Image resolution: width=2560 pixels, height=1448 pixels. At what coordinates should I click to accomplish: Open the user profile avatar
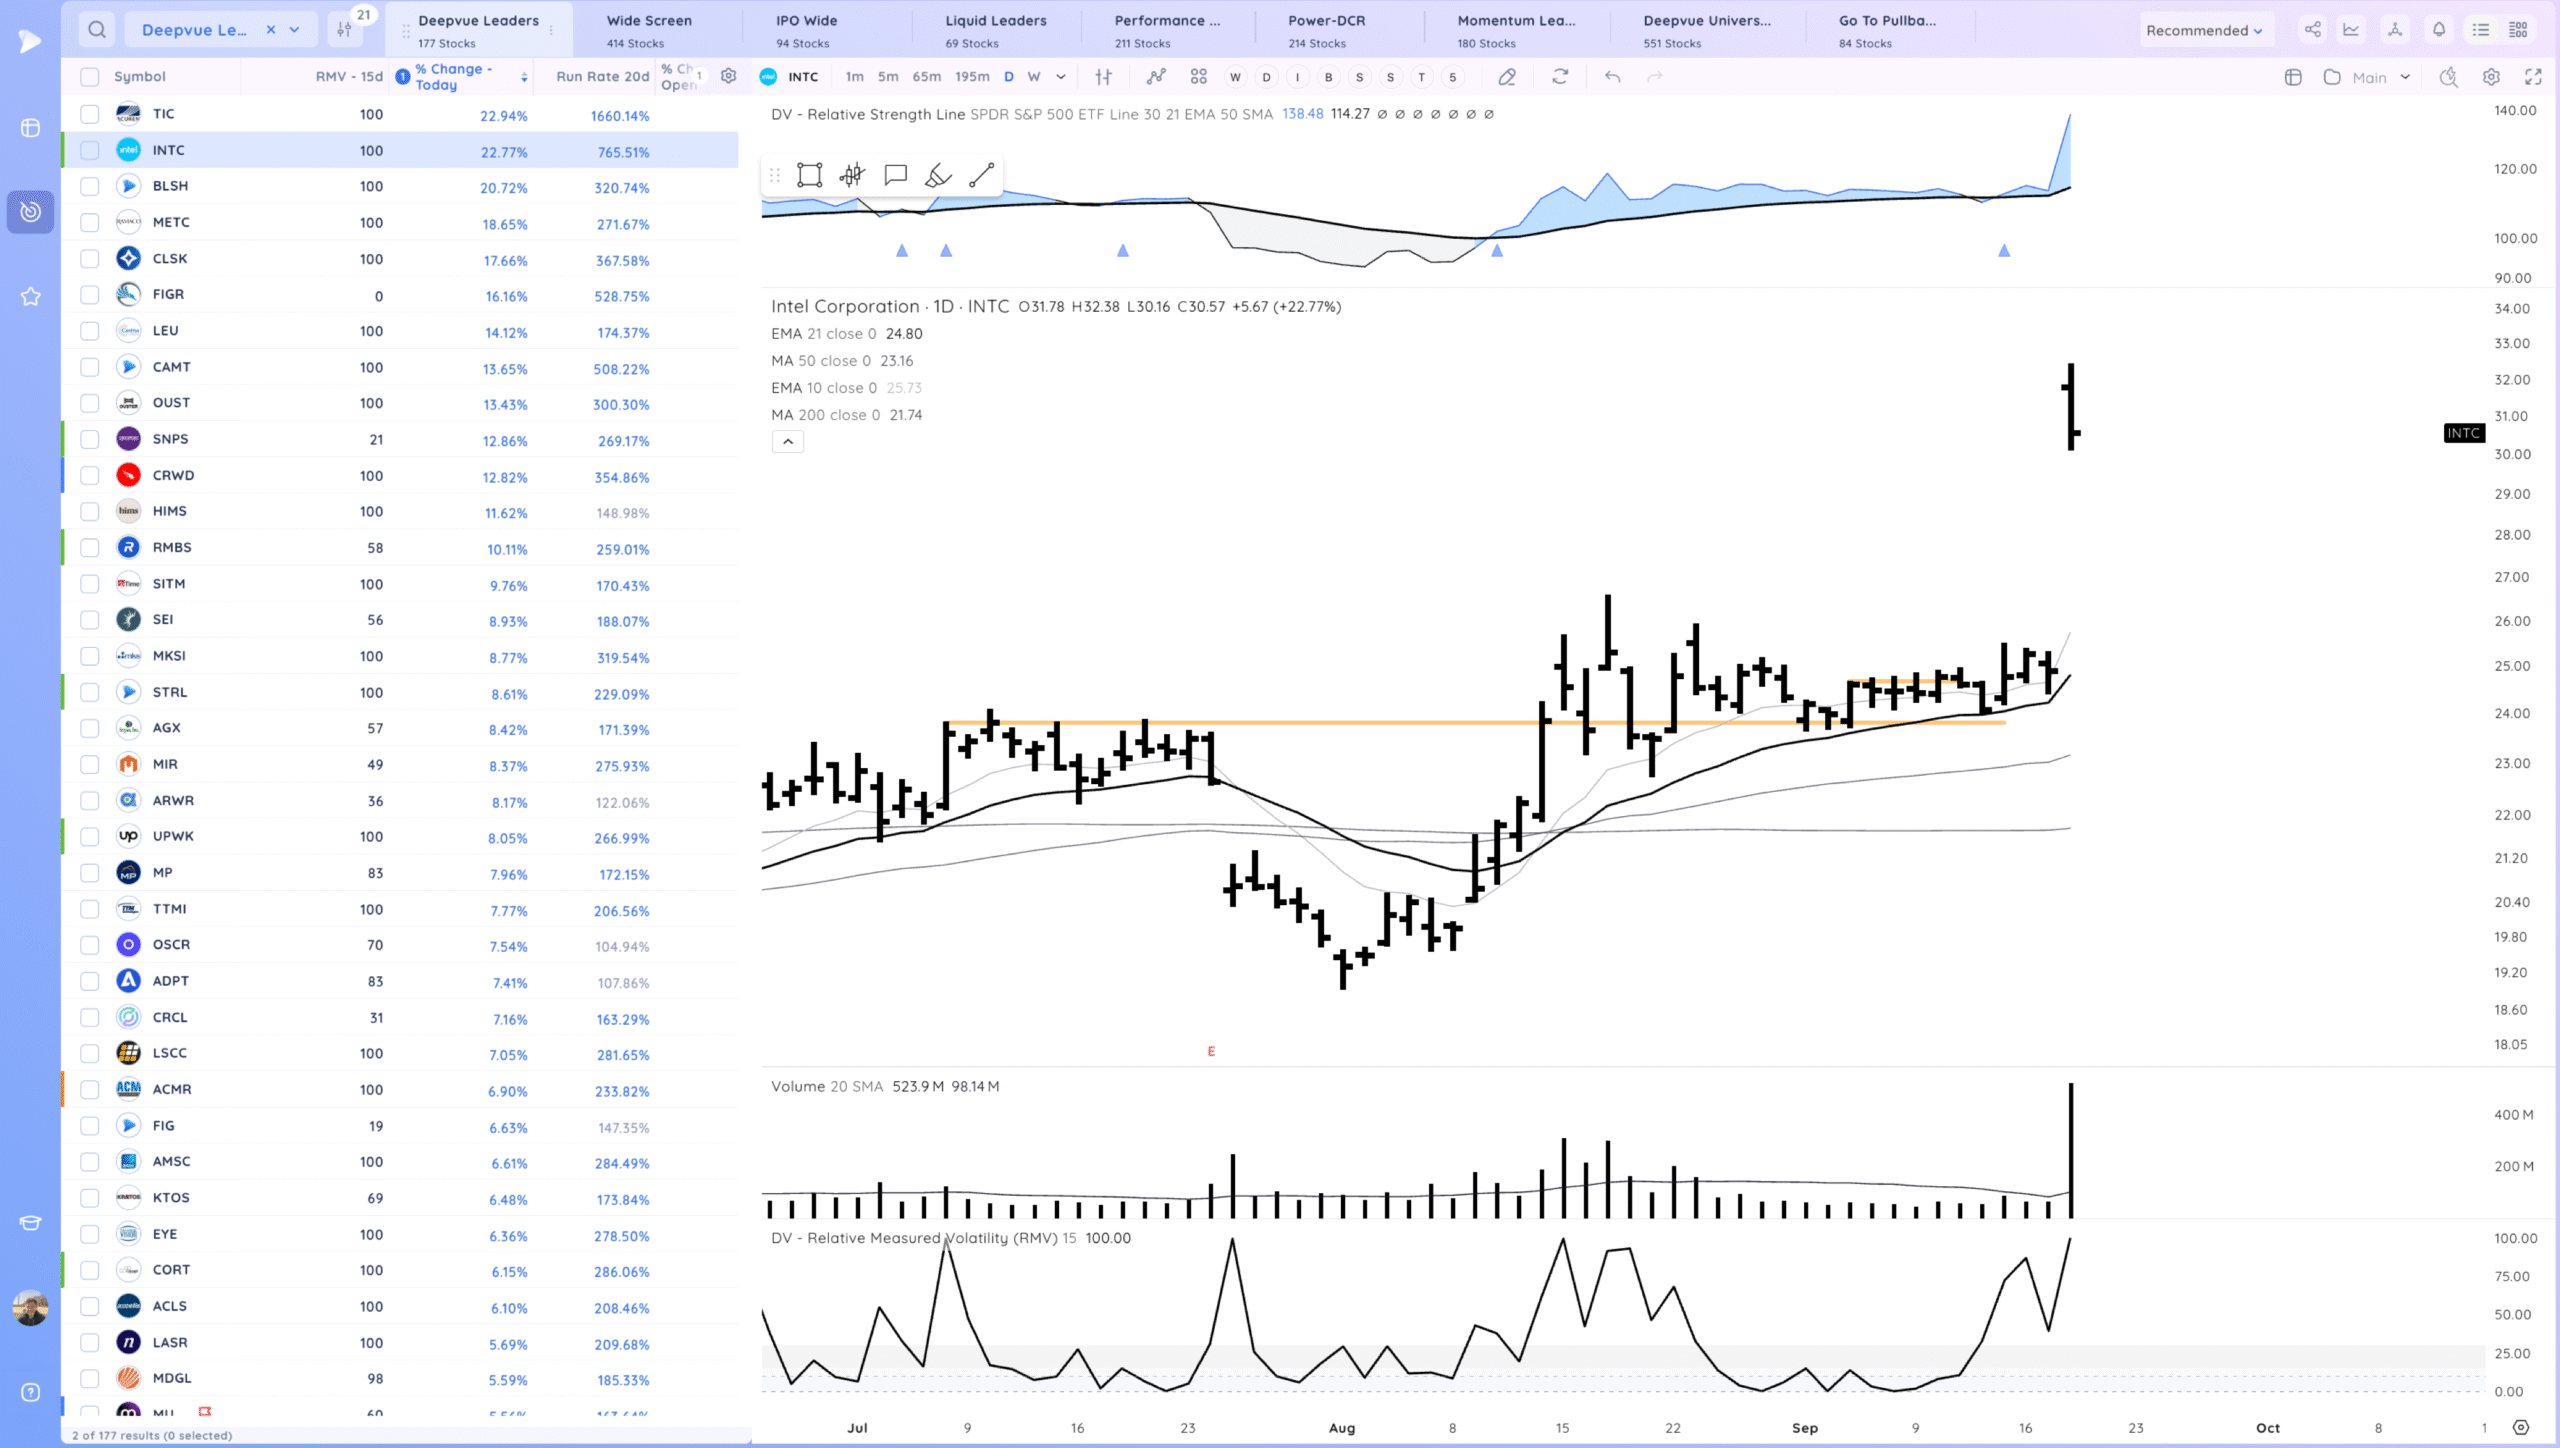coord(30,1307)
